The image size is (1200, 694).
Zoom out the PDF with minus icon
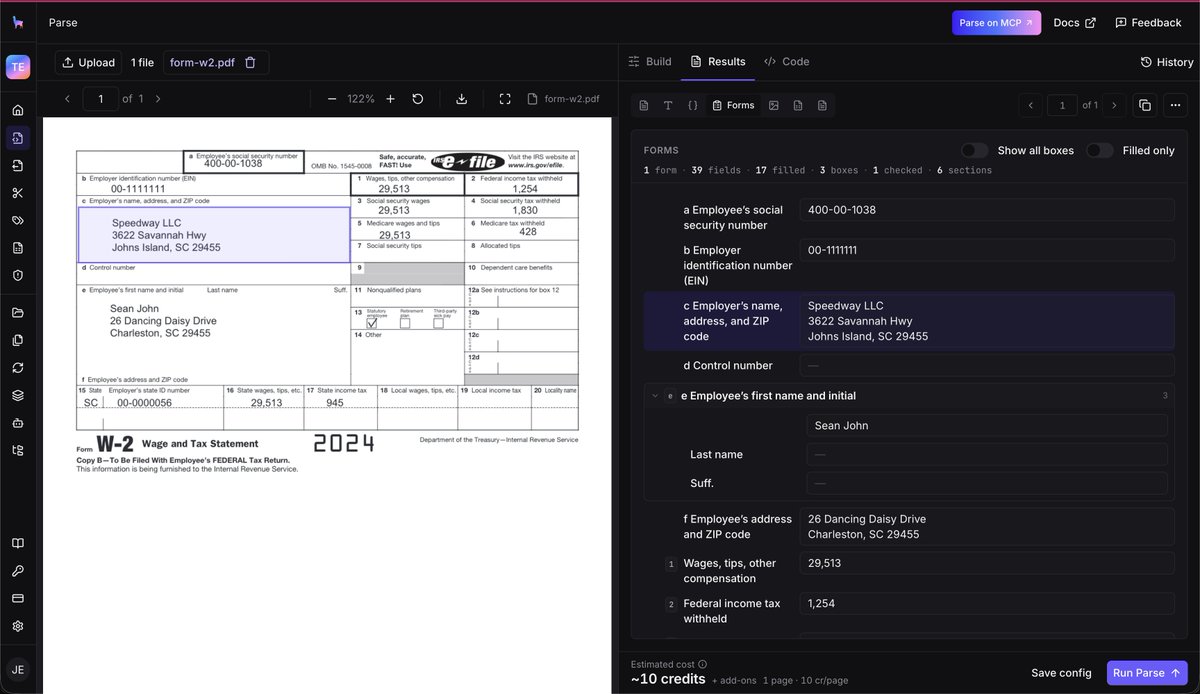(x=332, y=99)
